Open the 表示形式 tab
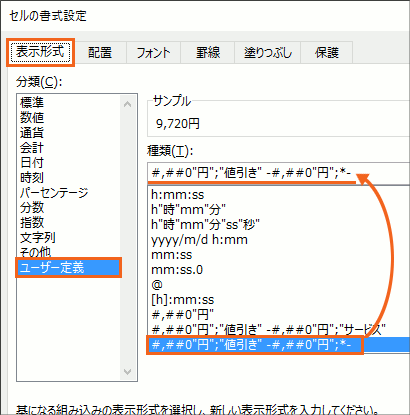 pyautogui.click(x=40, y=52)
